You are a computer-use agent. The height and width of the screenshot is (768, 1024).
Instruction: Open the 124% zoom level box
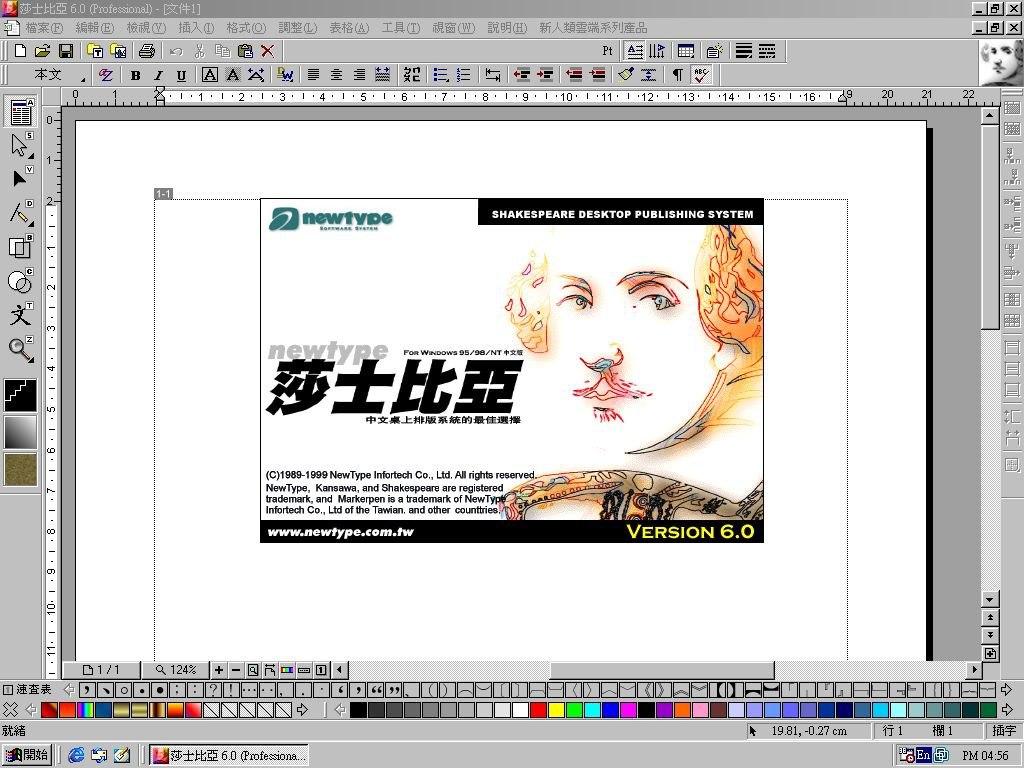tap(176, 670)
